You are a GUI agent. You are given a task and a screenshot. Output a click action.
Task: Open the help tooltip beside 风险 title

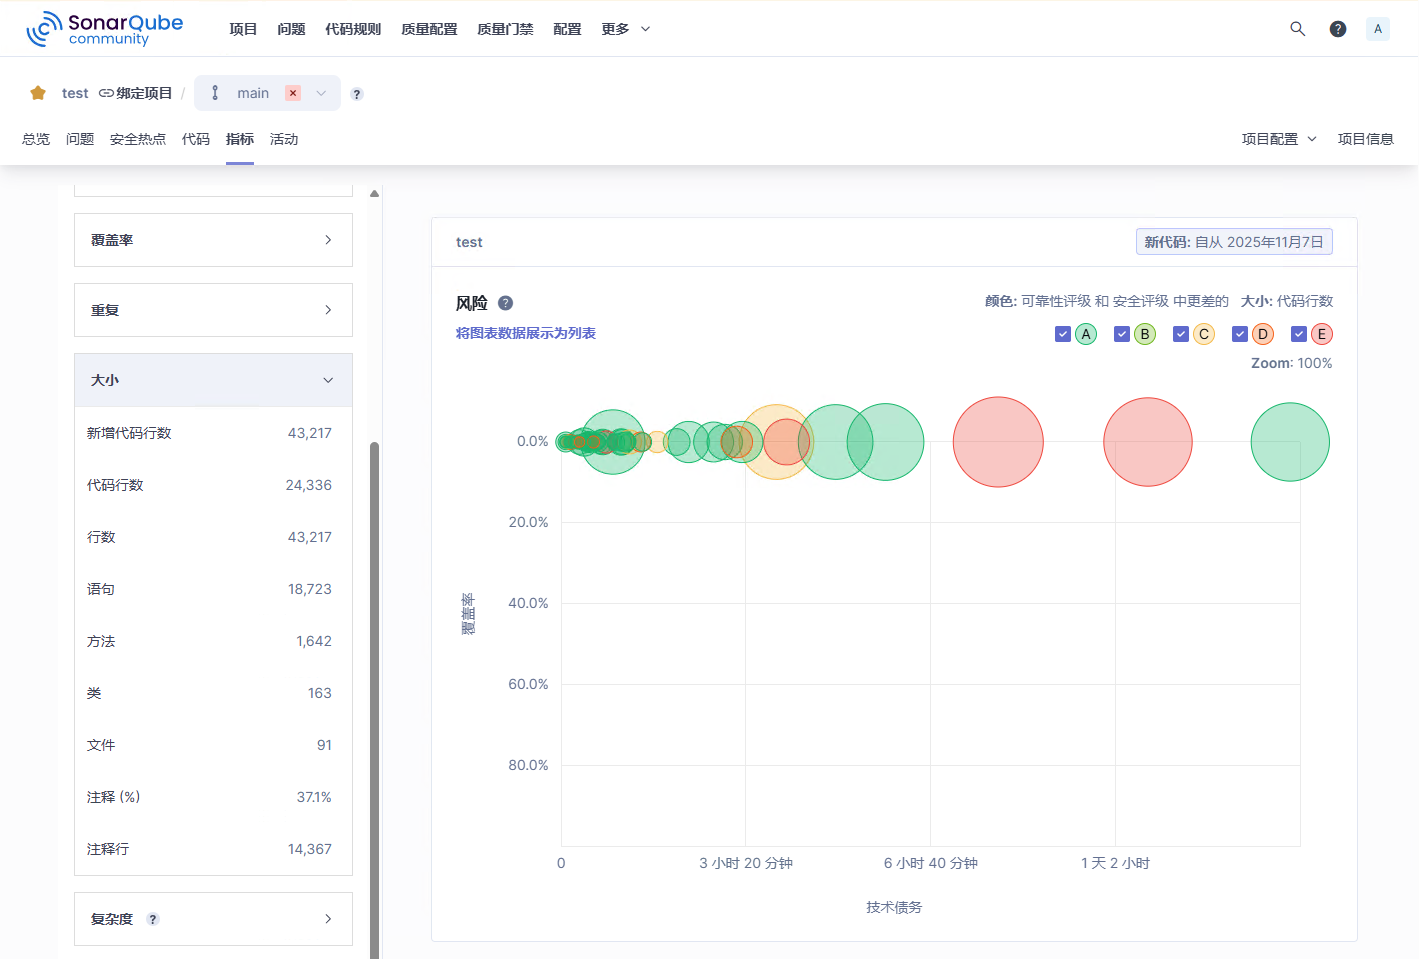tap(506, 302)
